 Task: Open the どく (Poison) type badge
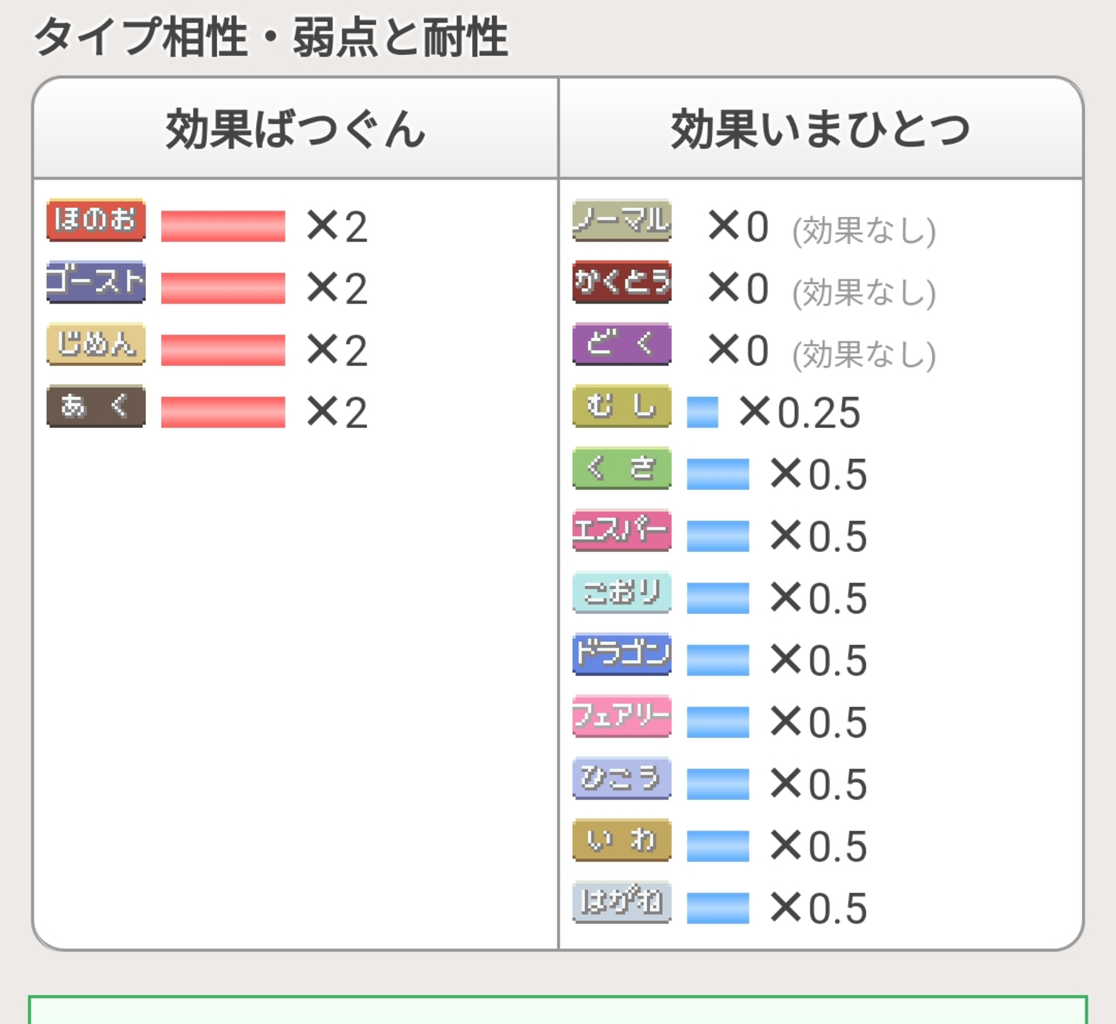pyautogui.click(x=621, y=344)
